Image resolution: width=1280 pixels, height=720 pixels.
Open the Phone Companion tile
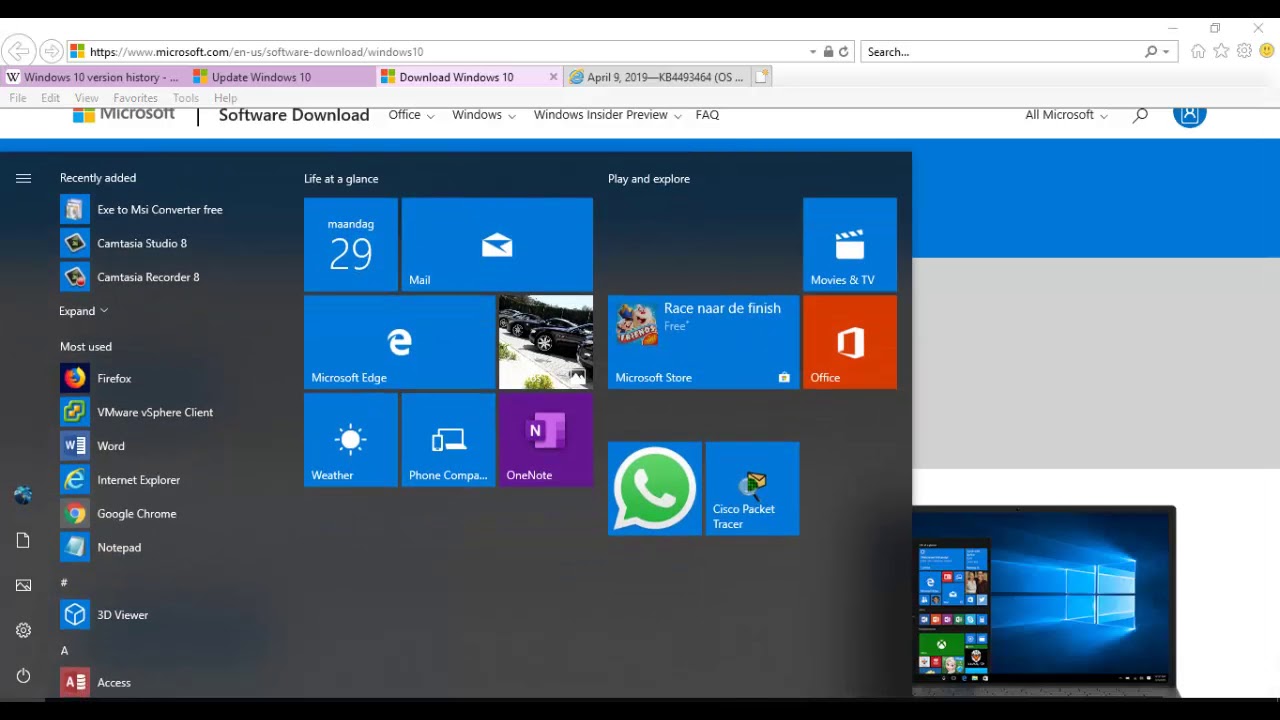[448, 440]
